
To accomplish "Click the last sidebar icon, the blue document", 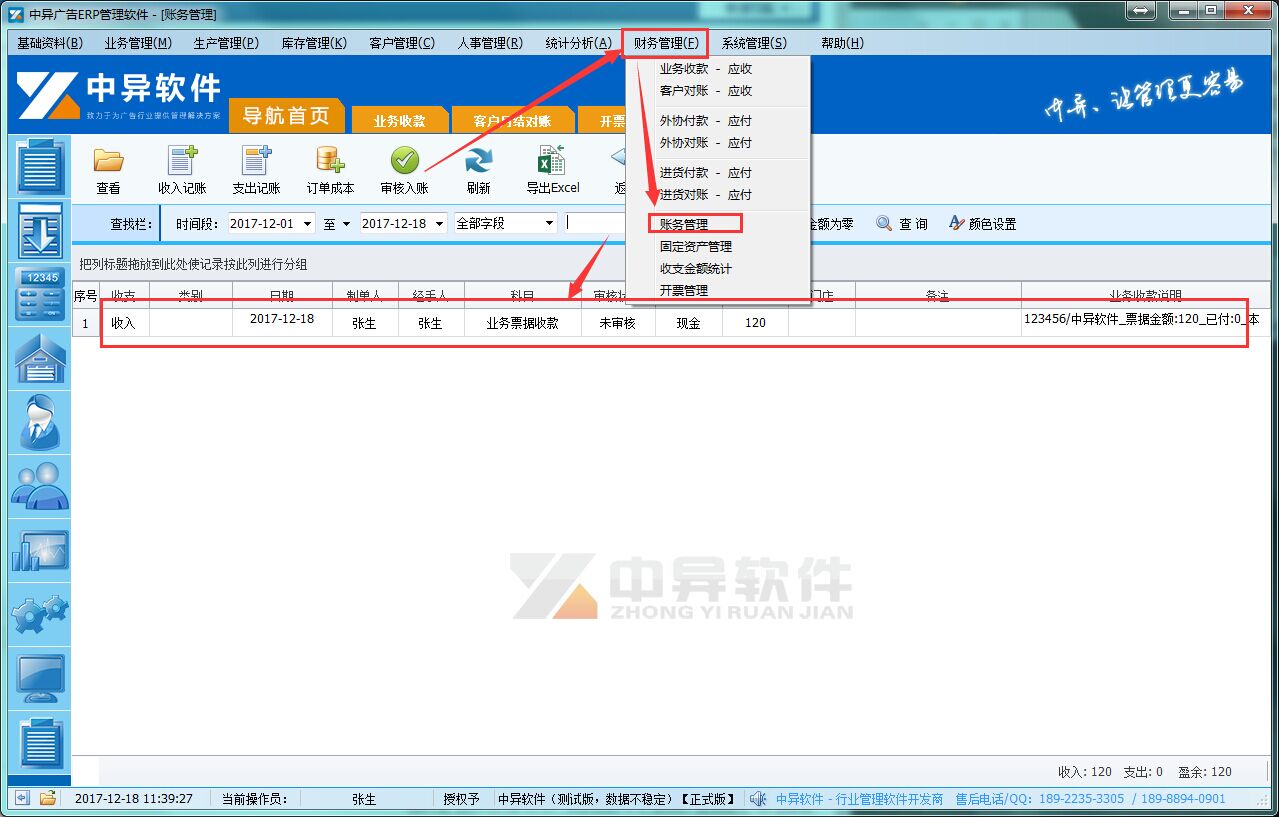I will tap(40, 745).
